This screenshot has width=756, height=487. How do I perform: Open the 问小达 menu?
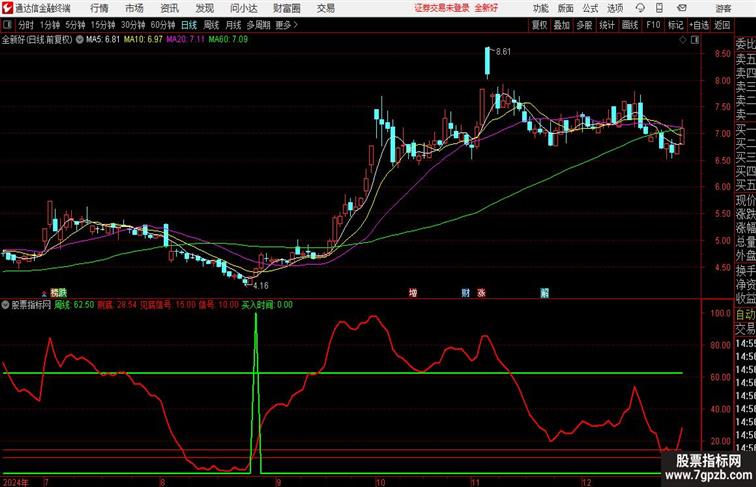tap(244, 8)
